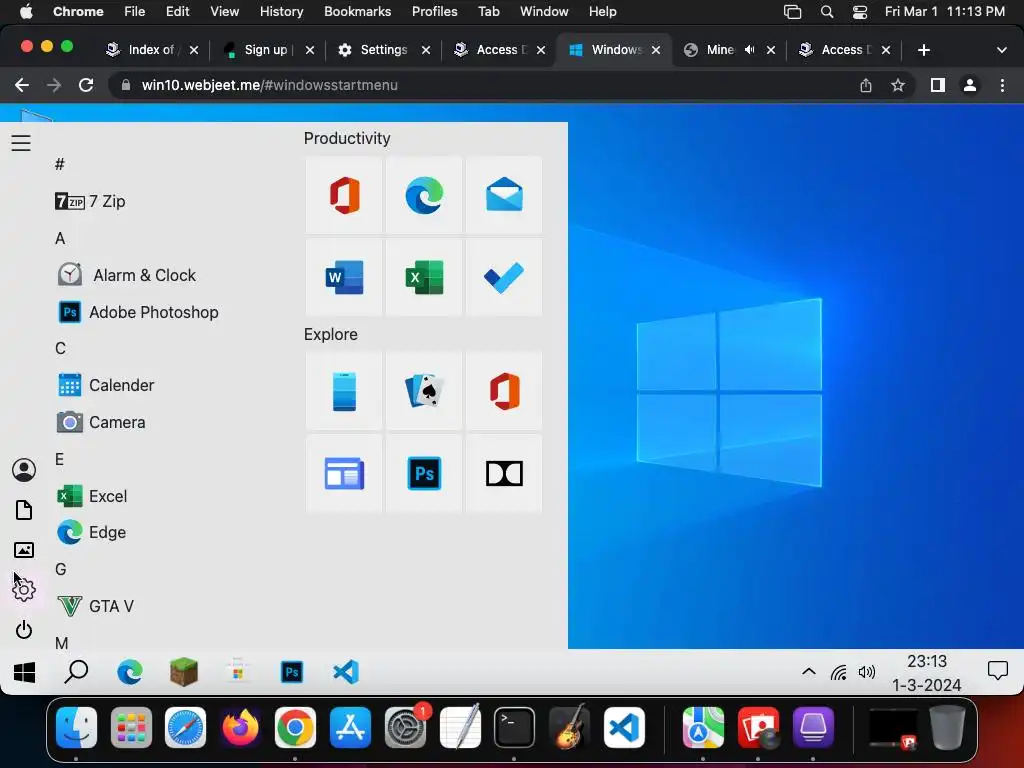This screenshot has height=768, width=1024.
Task: Select the letter A section header
Action: [60, 238]
